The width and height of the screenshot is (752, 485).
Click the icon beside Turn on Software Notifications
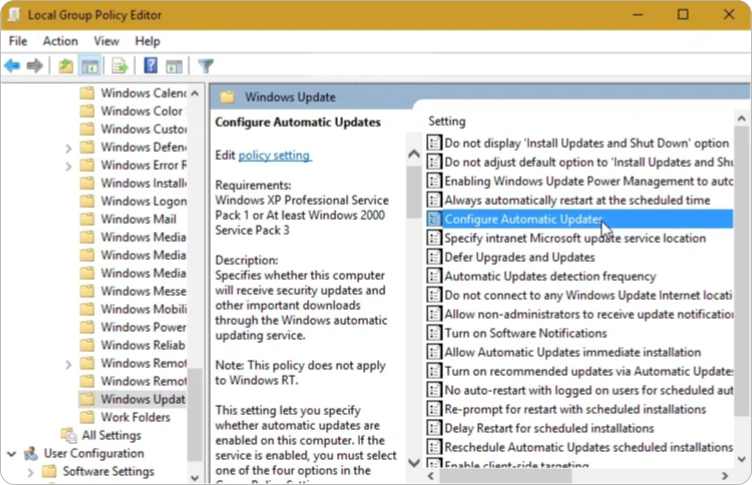tap(434, 332)
